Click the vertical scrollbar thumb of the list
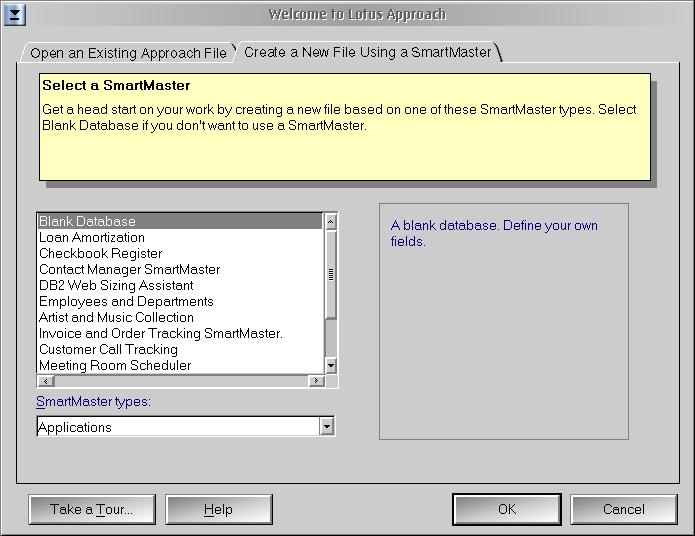This screenshot has width=695, height=536. (x=331, y=274)
